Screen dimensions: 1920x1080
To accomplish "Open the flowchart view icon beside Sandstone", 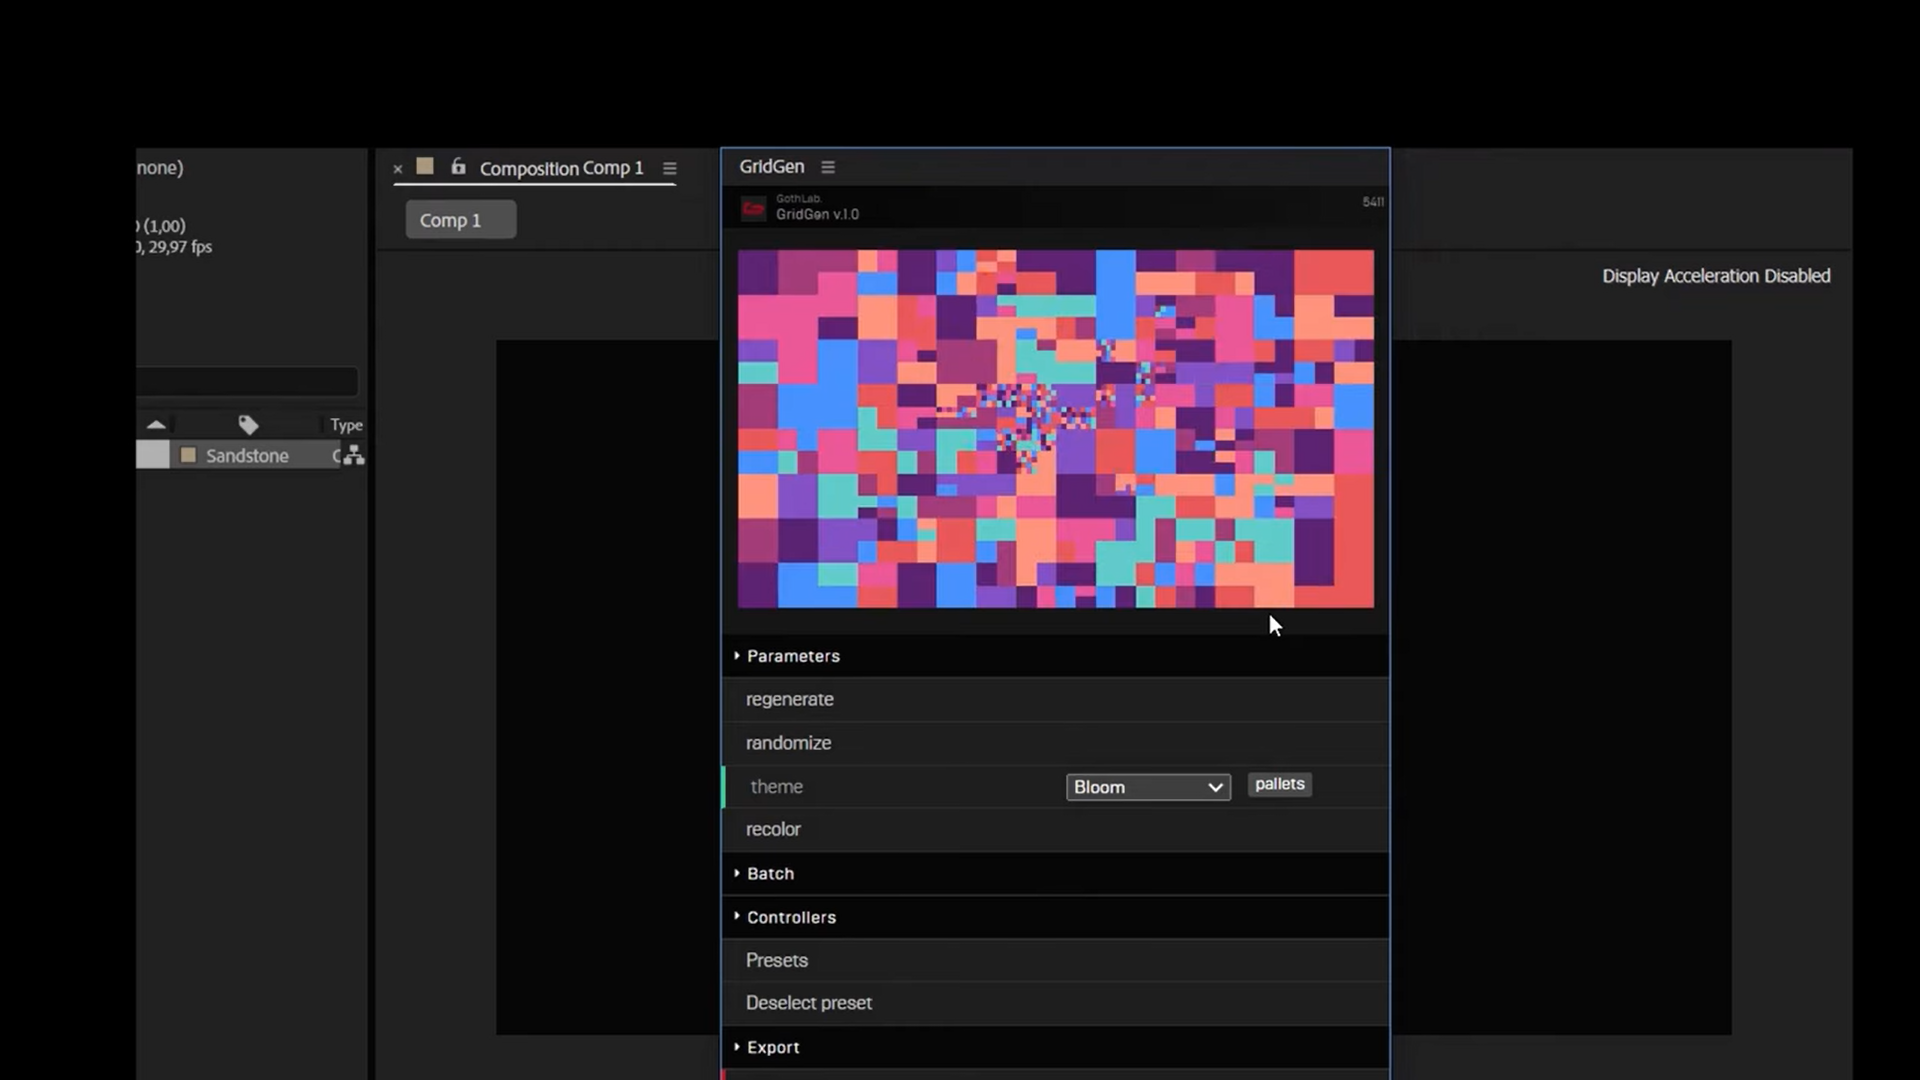I will pyautogui.click(x=353, y=456).
